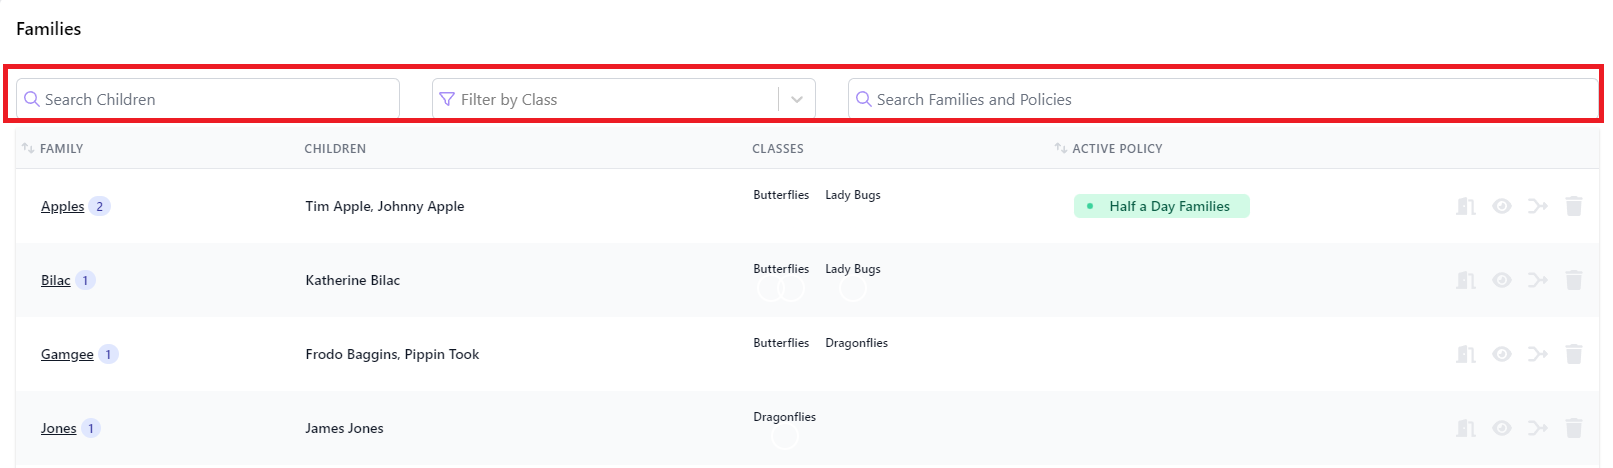
Task: Click the door icon in the Apples row
Action: point(1466,206)
